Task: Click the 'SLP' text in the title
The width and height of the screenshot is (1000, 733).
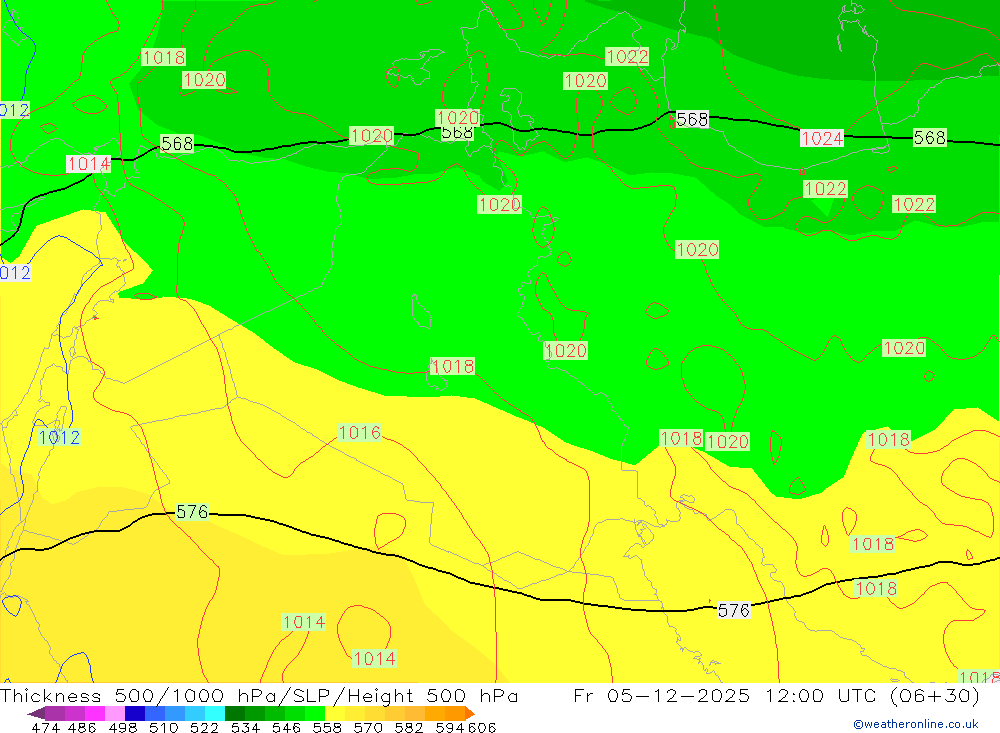Action: pyautogui.click(x=312, y=695)
